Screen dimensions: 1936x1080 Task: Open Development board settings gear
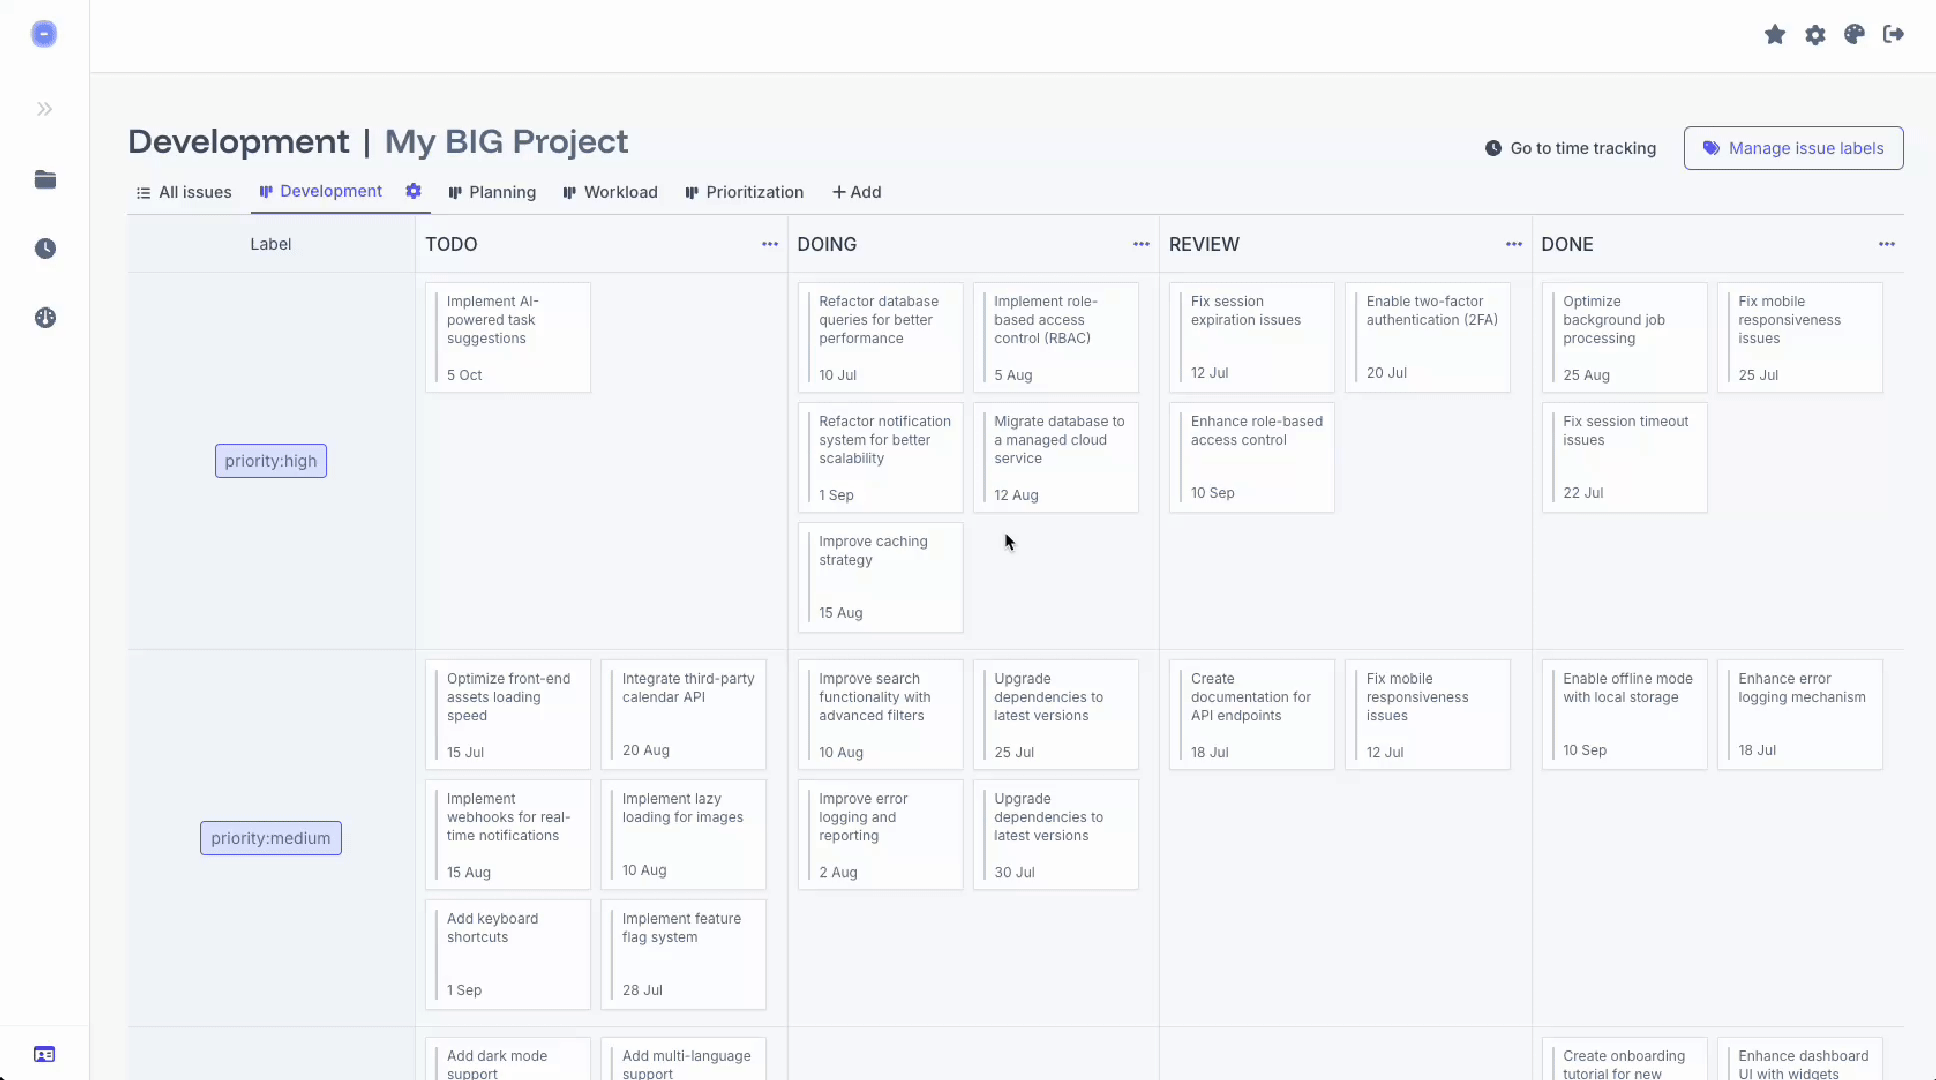413,191
